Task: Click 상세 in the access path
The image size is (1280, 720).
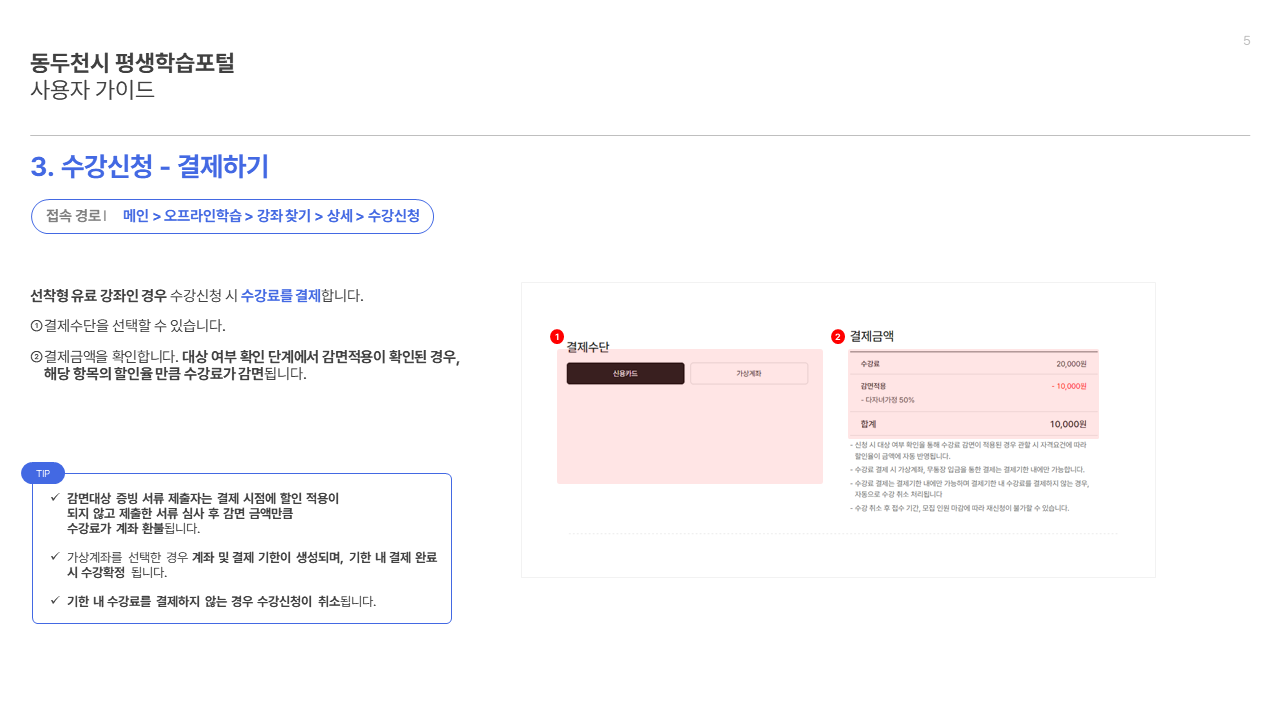Action: (340, 216)
